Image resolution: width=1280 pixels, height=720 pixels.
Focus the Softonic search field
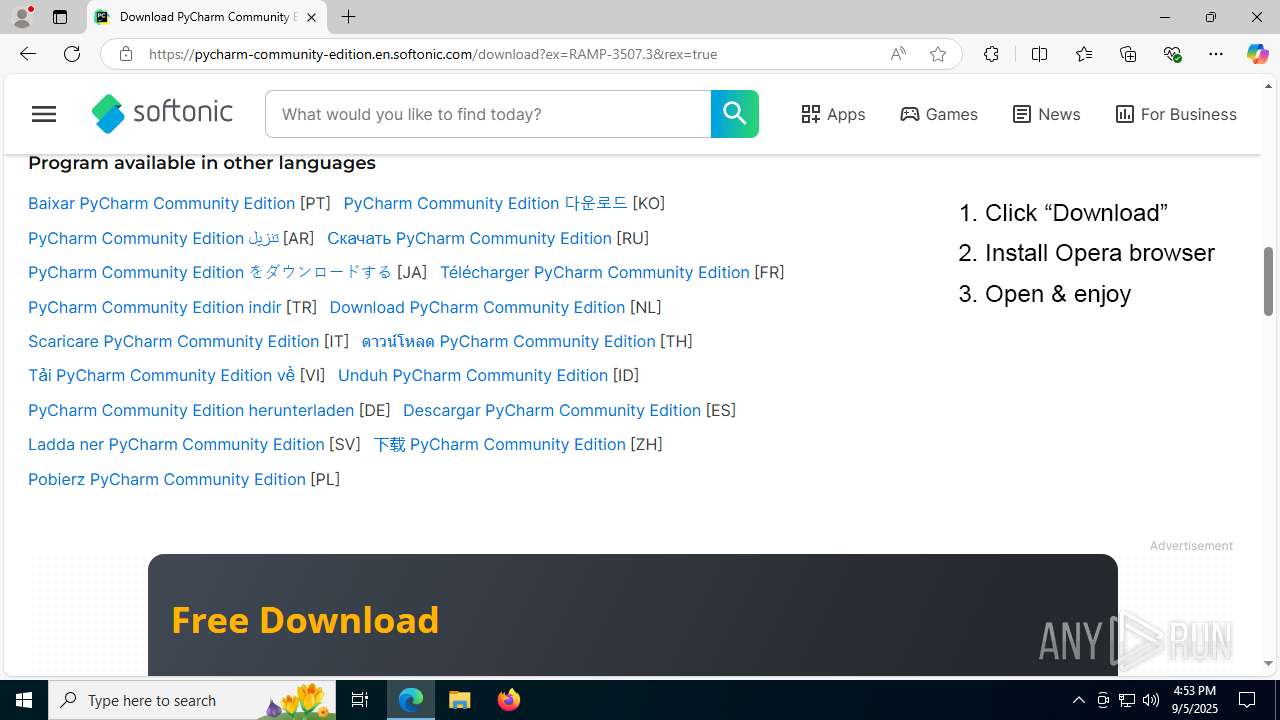(488, 114)
